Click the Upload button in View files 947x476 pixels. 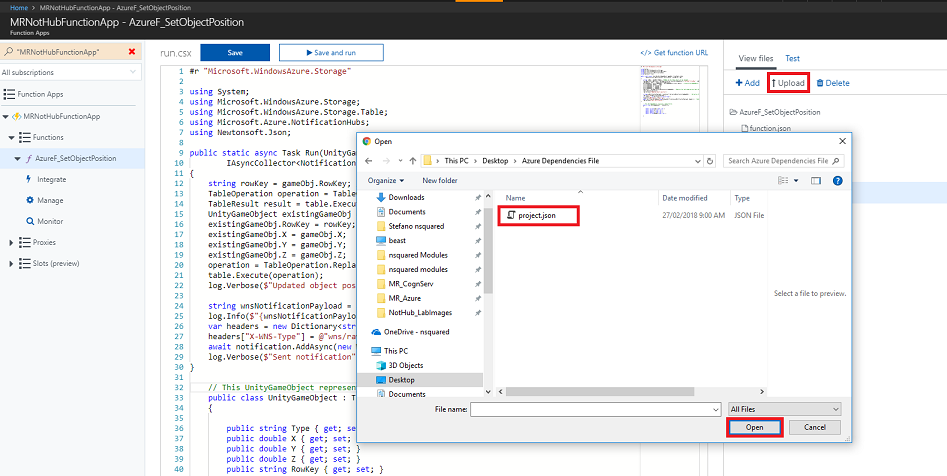[x=788, y=83]
